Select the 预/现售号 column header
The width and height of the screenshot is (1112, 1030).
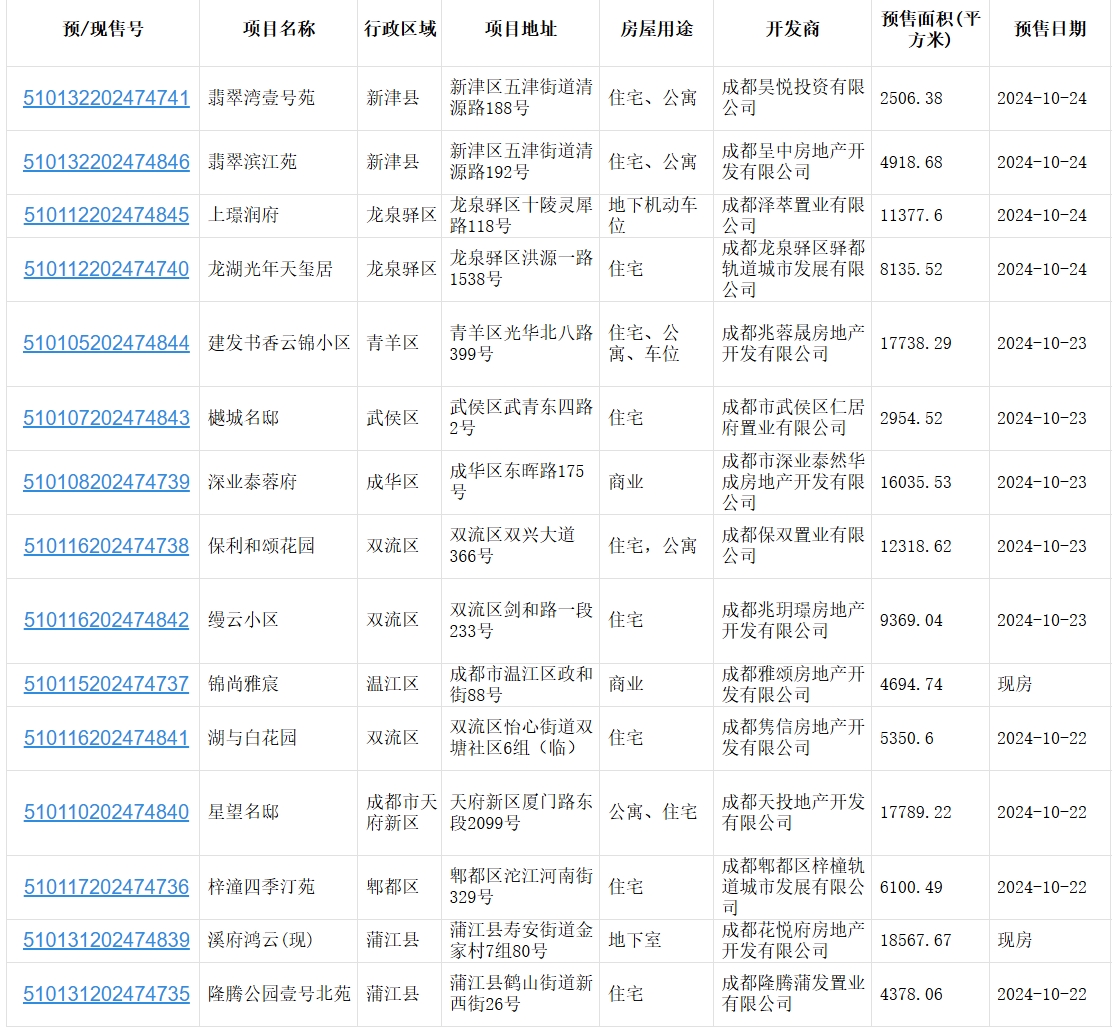pyautogui.click(x=103, y=29)
